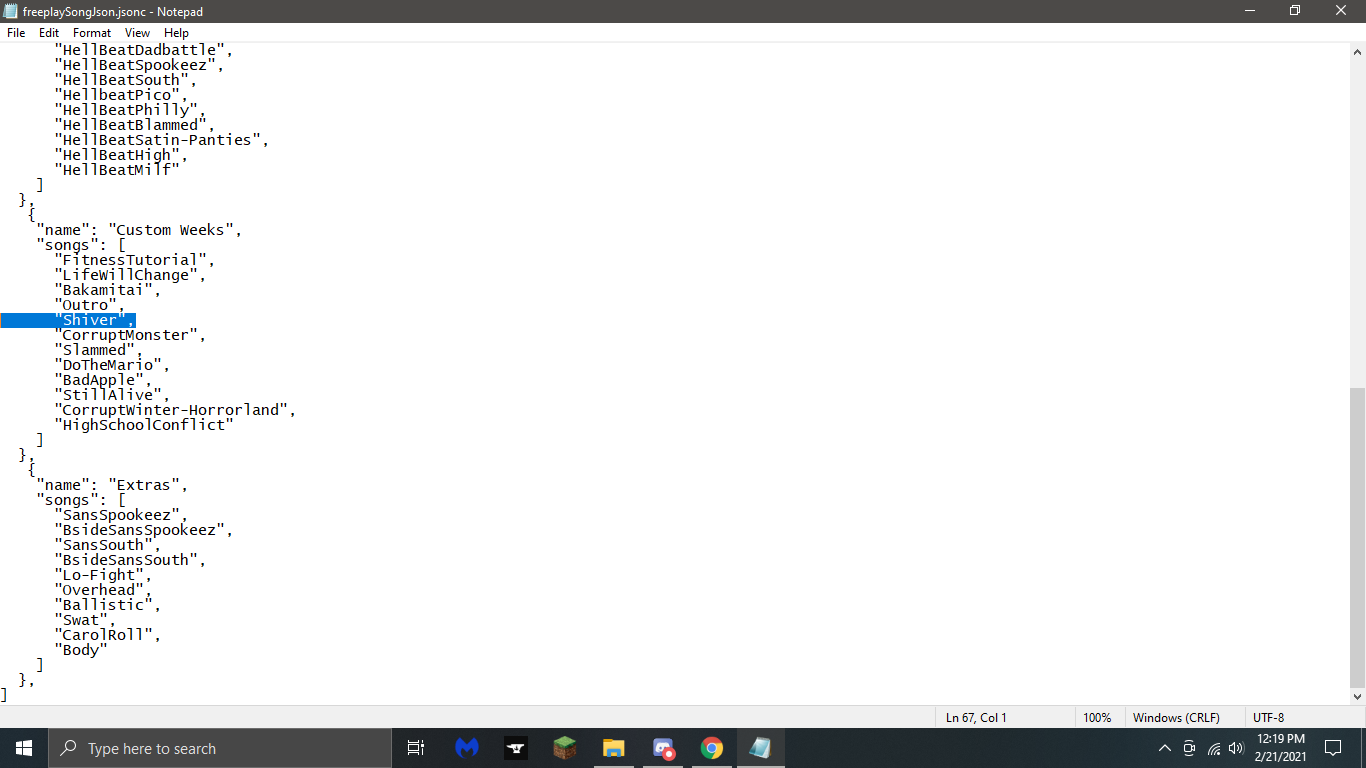Click the 100% zoom level indicator

(x=1097, y=717)
